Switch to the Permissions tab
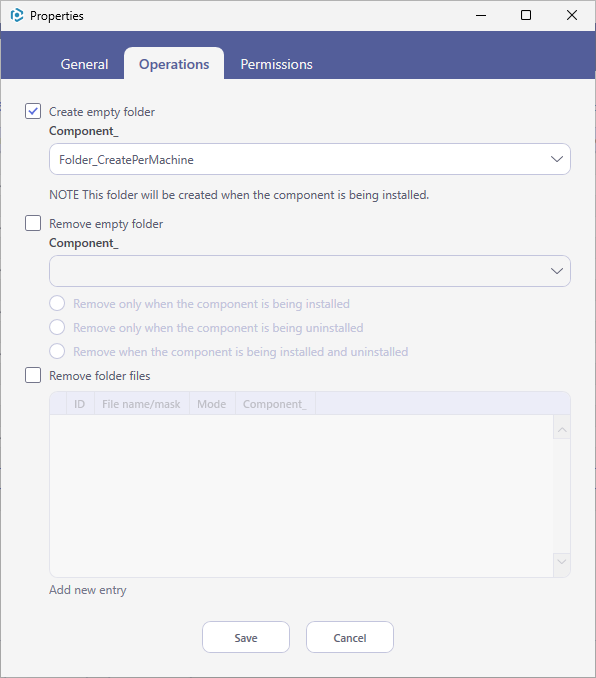 coord(276,64)
